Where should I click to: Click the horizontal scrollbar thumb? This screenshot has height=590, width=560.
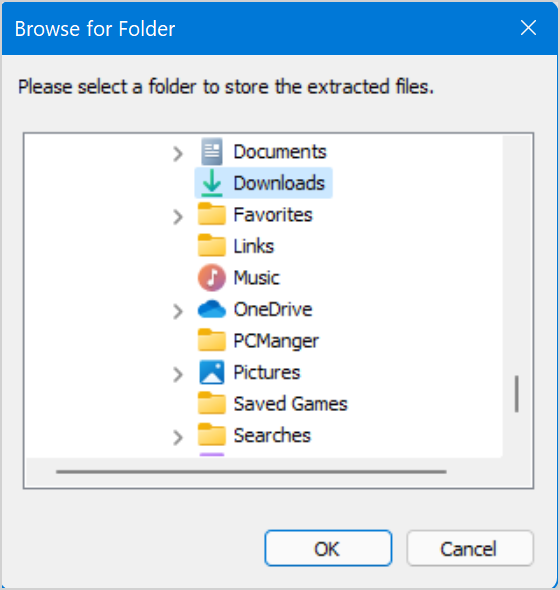251,471
